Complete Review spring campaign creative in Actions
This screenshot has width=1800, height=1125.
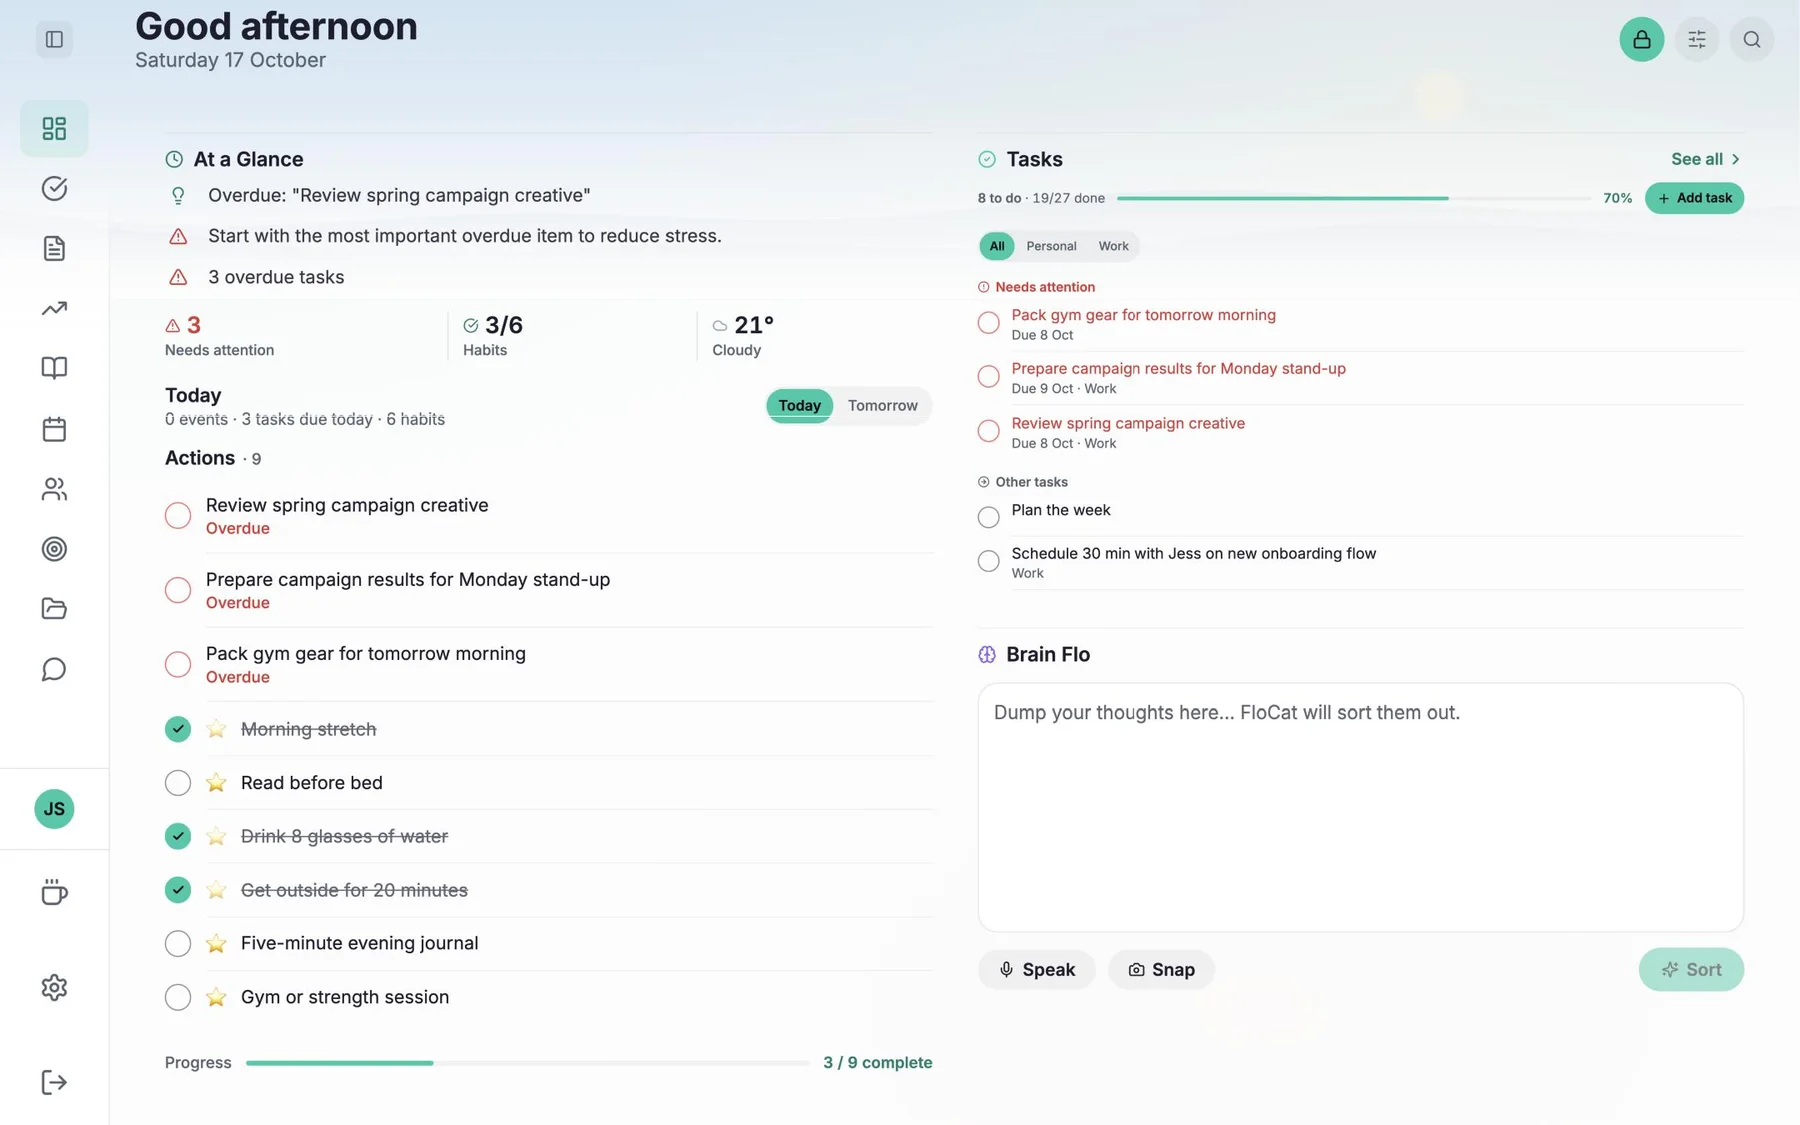(x=178, y=515)
